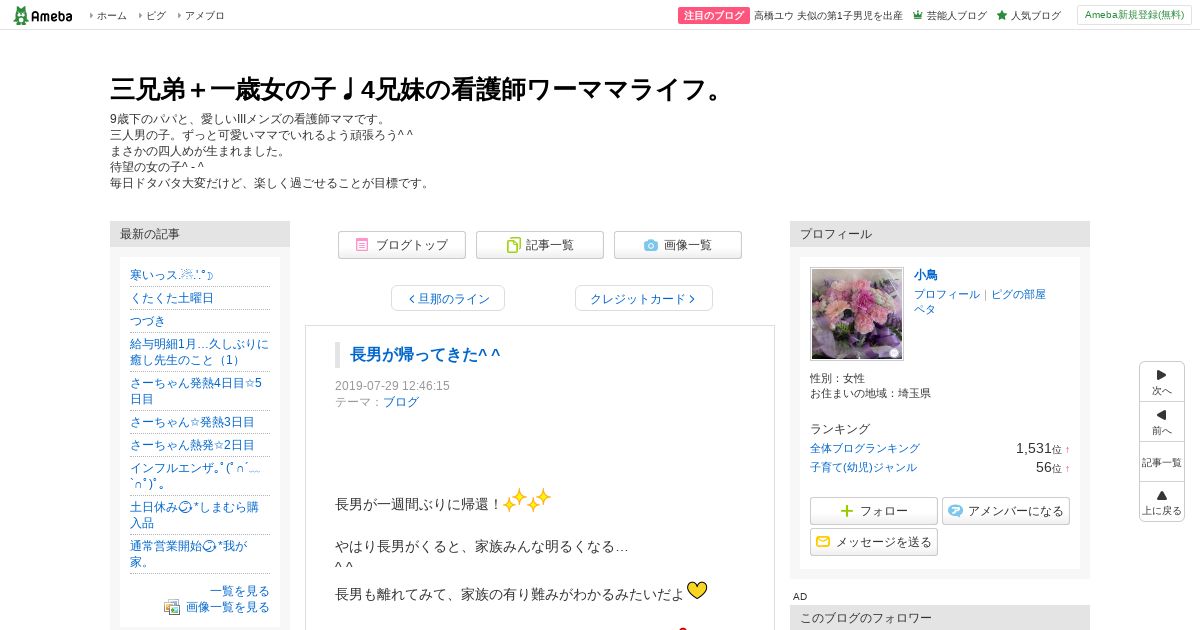Open the アメブロ menu in top bar
1200x630 pixels.
pyautogui.click(x=201, y=16)
